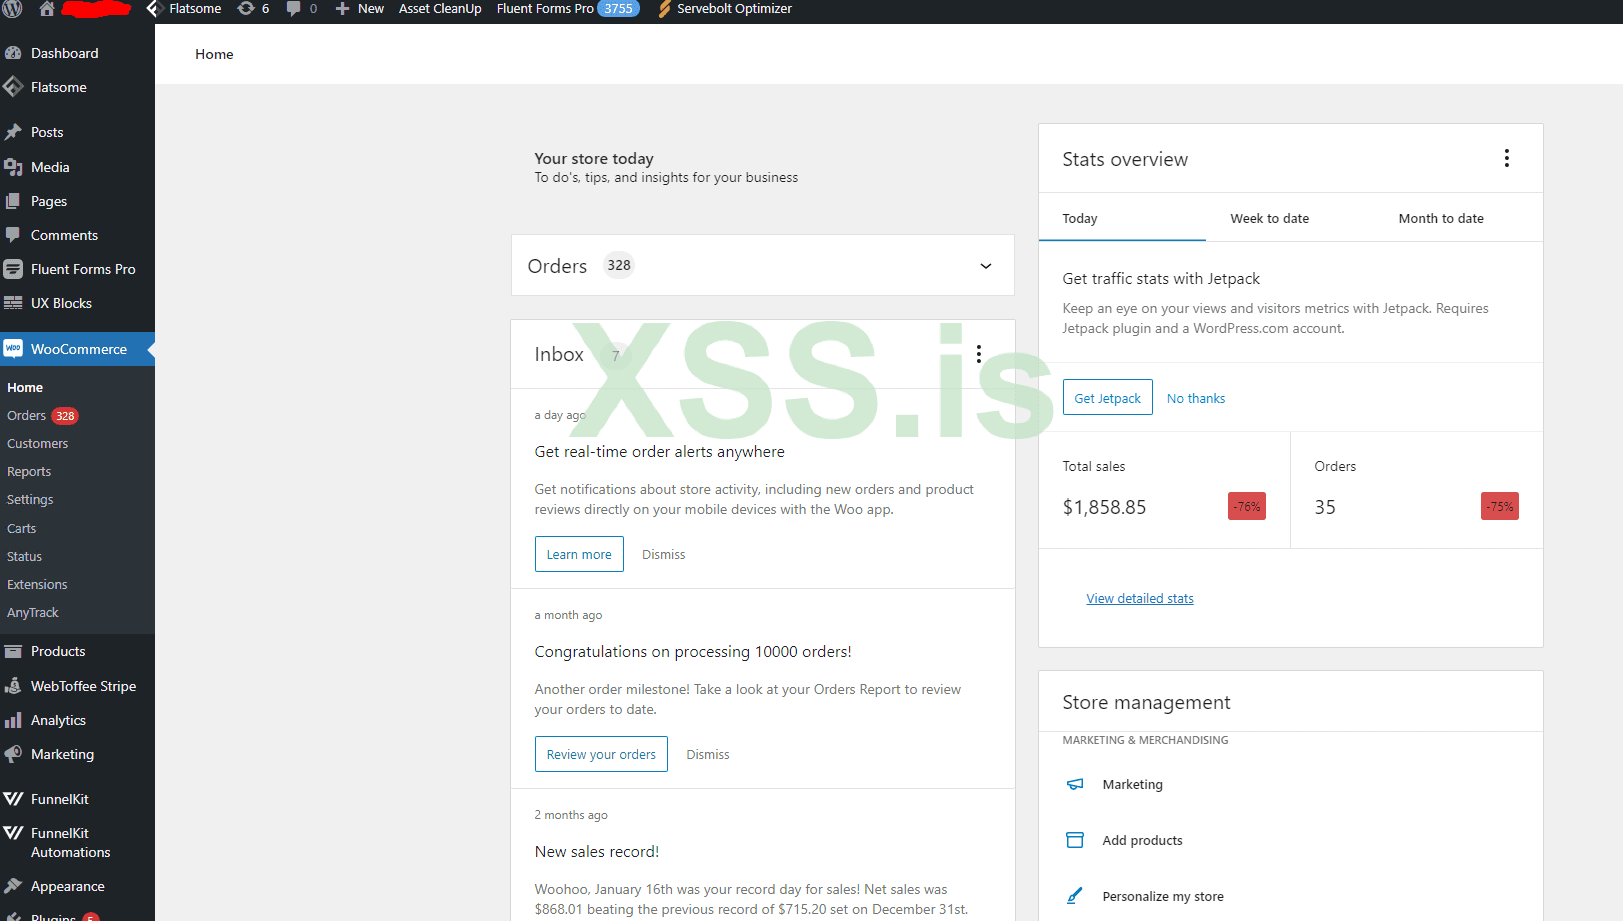Click the -76% total sales change badge
The height and width of the screenshot is (921, 1623).
(x=1247, y=506)
